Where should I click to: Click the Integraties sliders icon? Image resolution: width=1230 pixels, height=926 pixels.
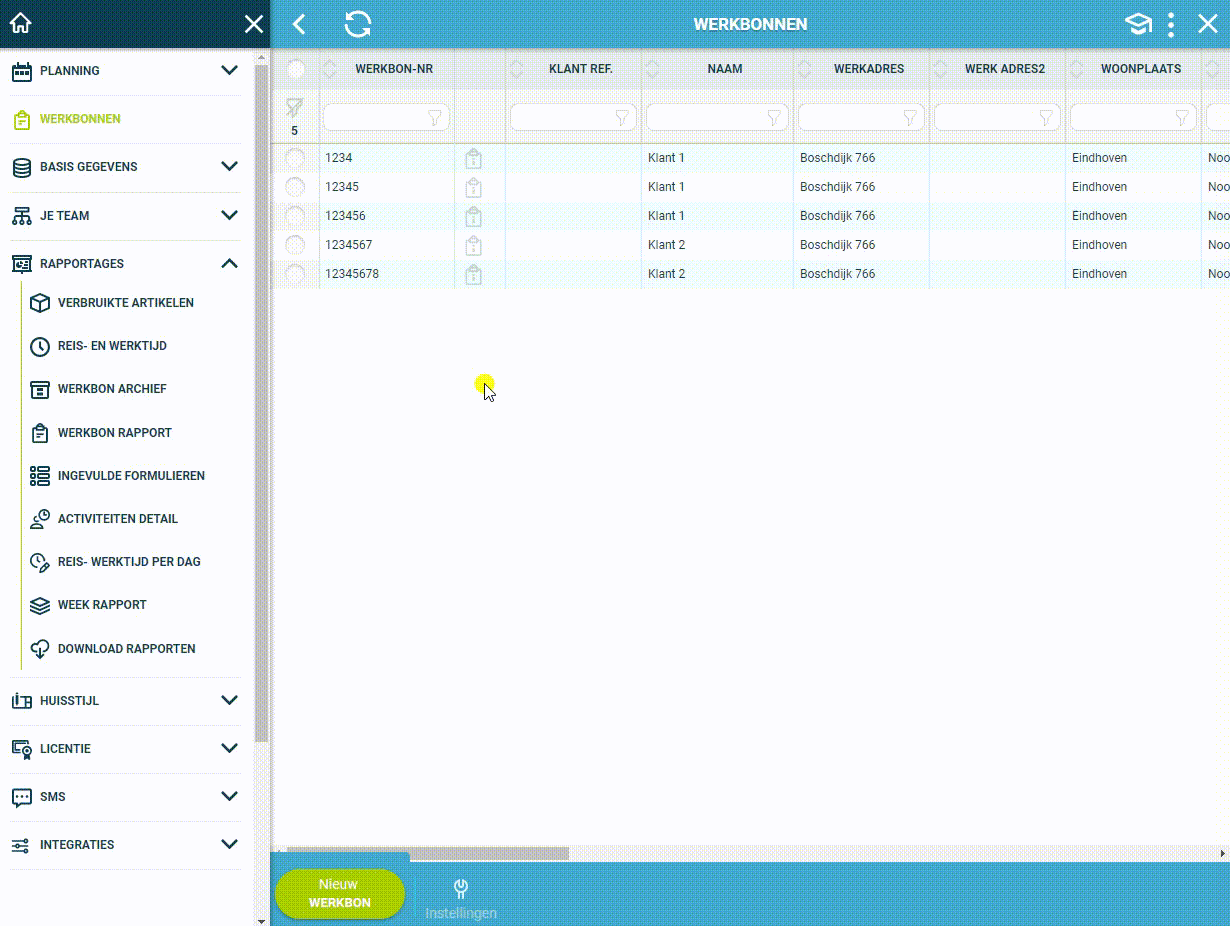tap(21, 846)
